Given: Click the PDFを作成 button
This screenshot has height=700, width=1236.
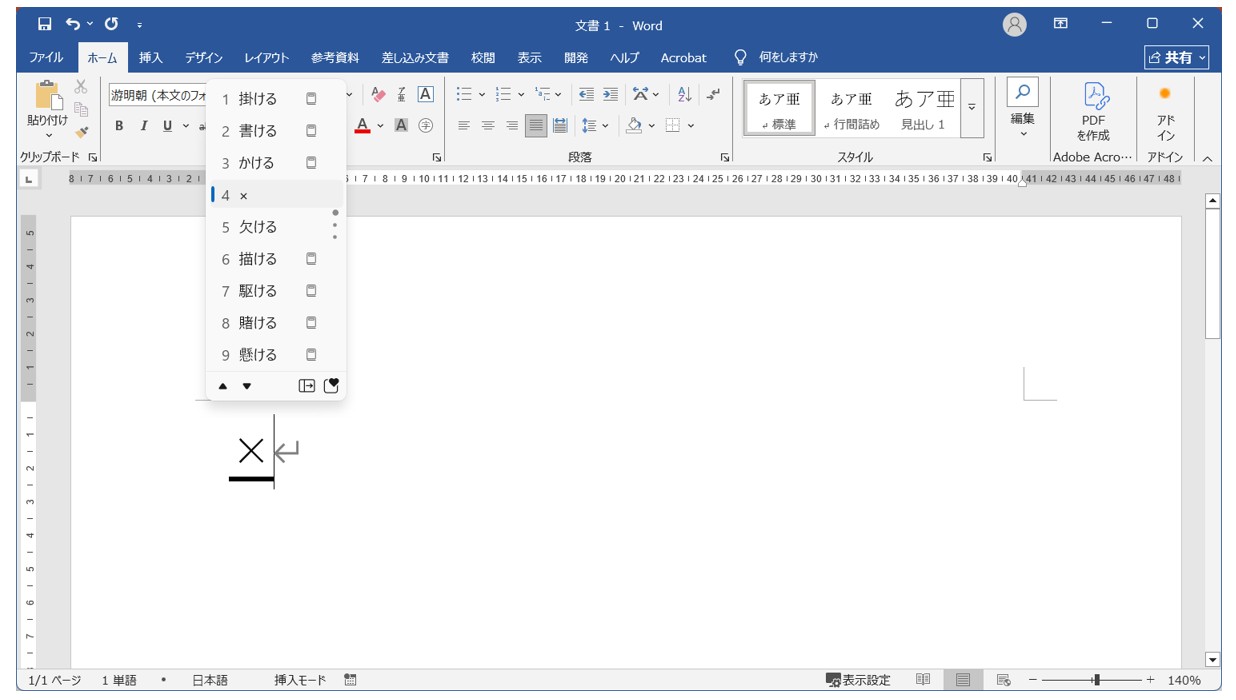Looking at the screenshot, I should click(1093, 111).
